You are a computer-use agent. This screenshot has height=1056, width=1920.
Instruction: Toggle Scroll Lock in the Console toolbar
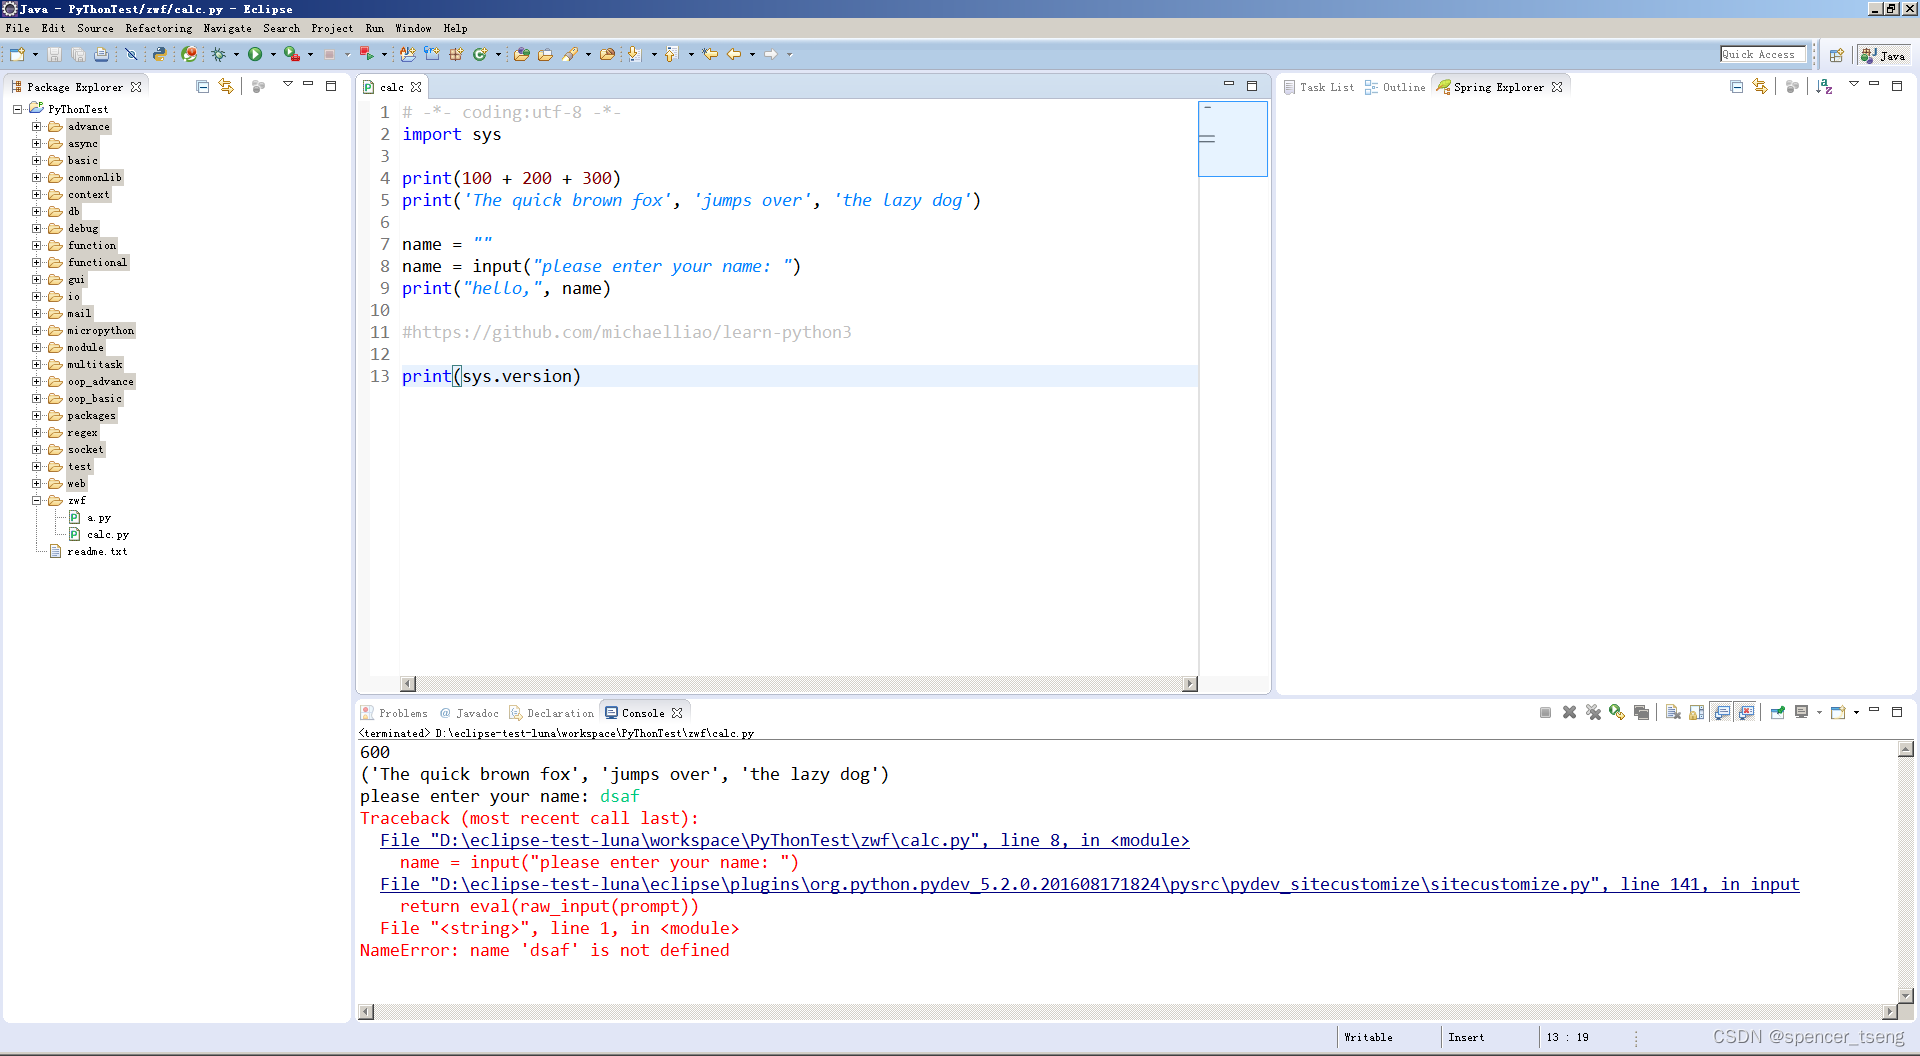pyautogui.click(x=1697, y=712)
